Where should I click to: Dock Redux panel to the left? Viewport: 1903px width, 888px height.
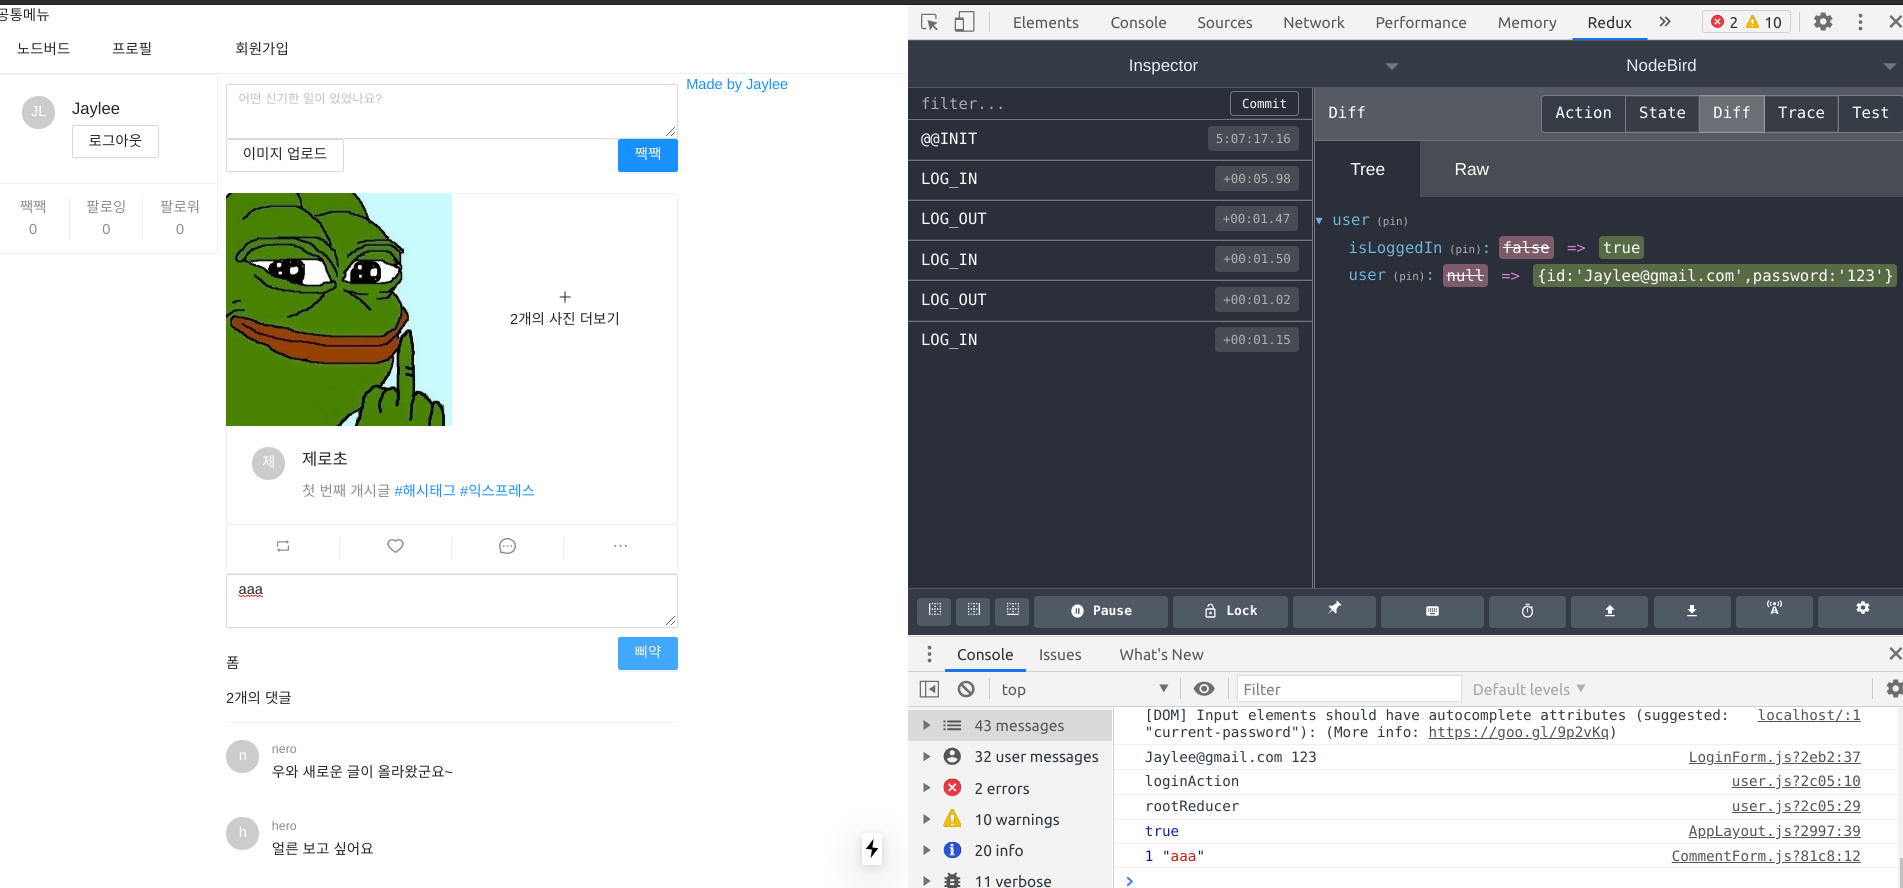(935, 610)
